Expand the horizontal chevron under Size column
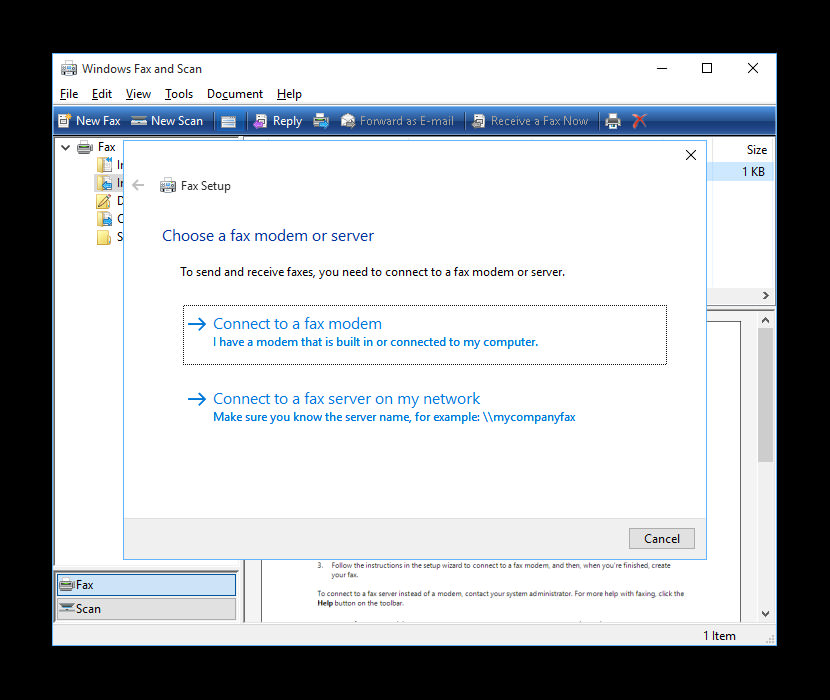The image size is (830, 700). [765, 295]
